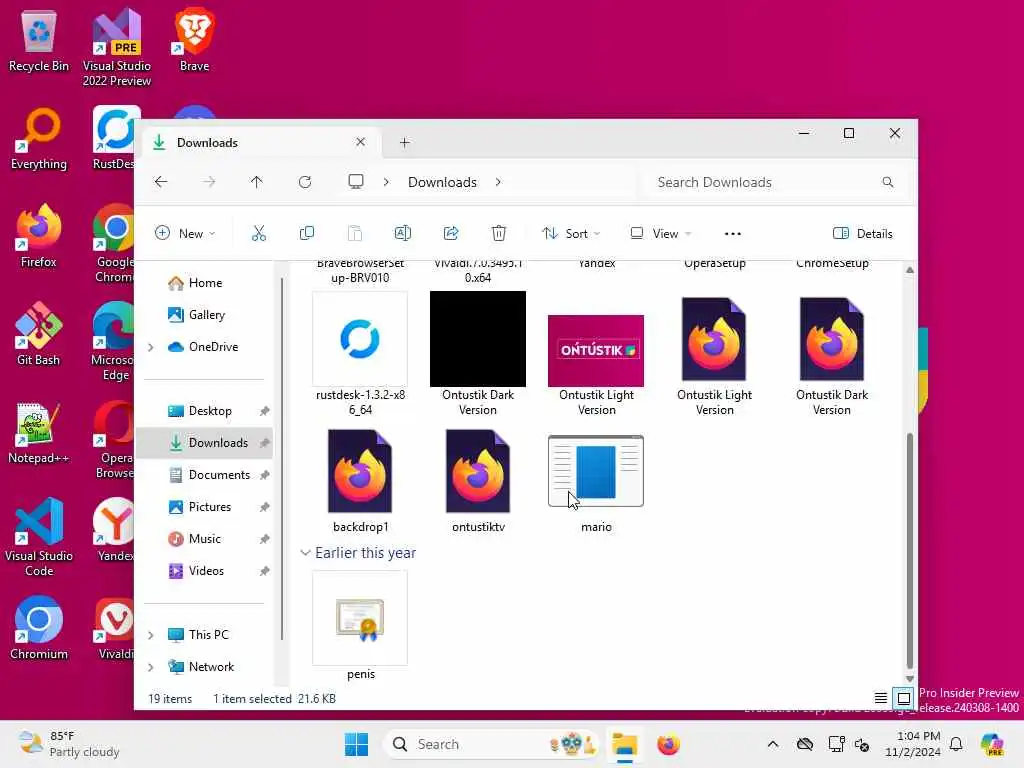Click the chevron after Downloads in address bar
Image resolution: width=1024 pixels, height=768 pixels.
click(x=498, y=182)
